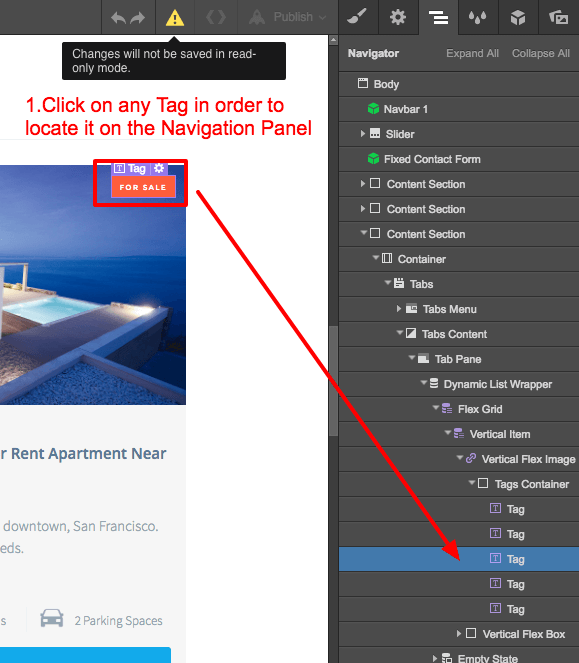The image size is (579, 663).
Task: Switch to the Navigator panel tab
Action: pyautogui.click(x=439, y=17)
